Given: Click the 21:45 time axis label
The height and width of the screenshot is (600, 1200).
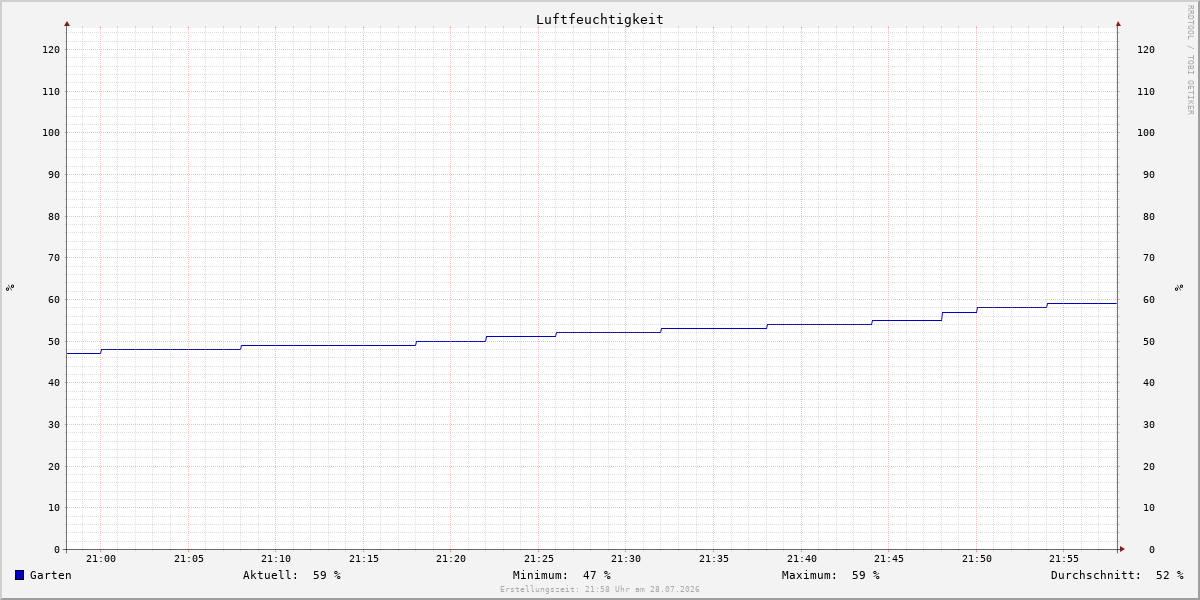Looking at the screenshot, I should 889,559.
